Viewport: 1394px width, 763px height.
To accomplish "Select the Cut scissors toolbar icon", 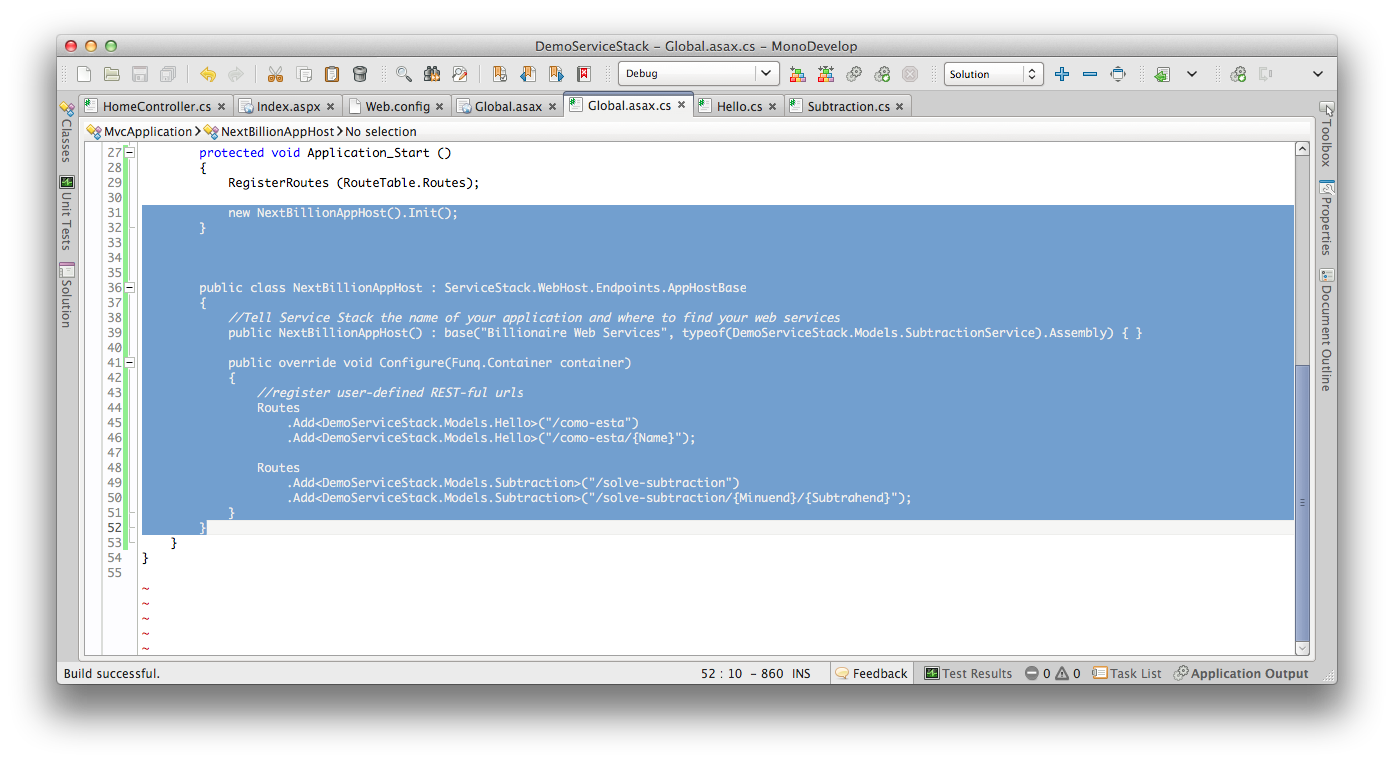I will click(274, 73).
